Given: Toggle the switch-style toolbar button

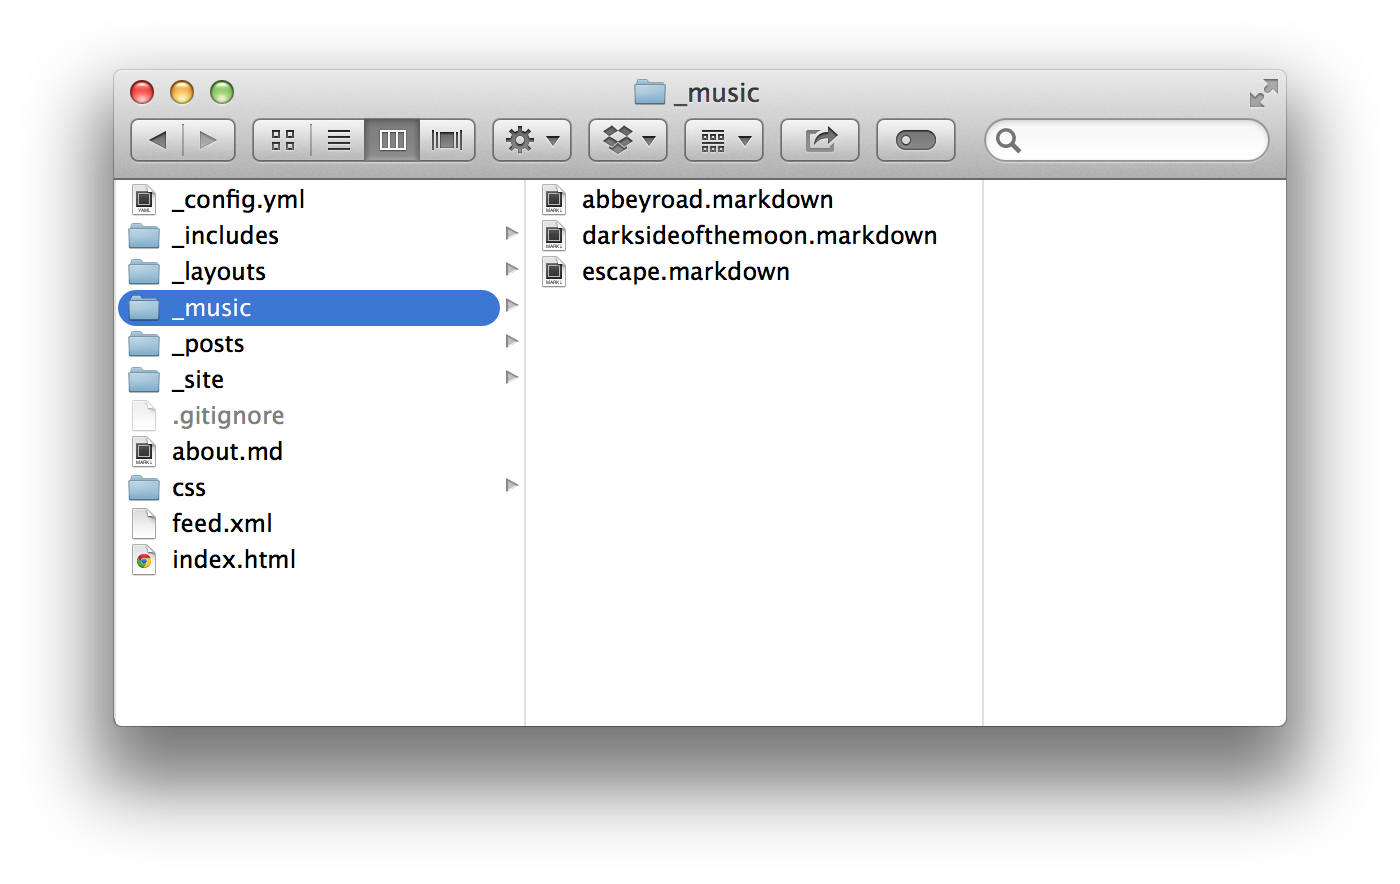Looking at the screenshot, I should [915, 140].
